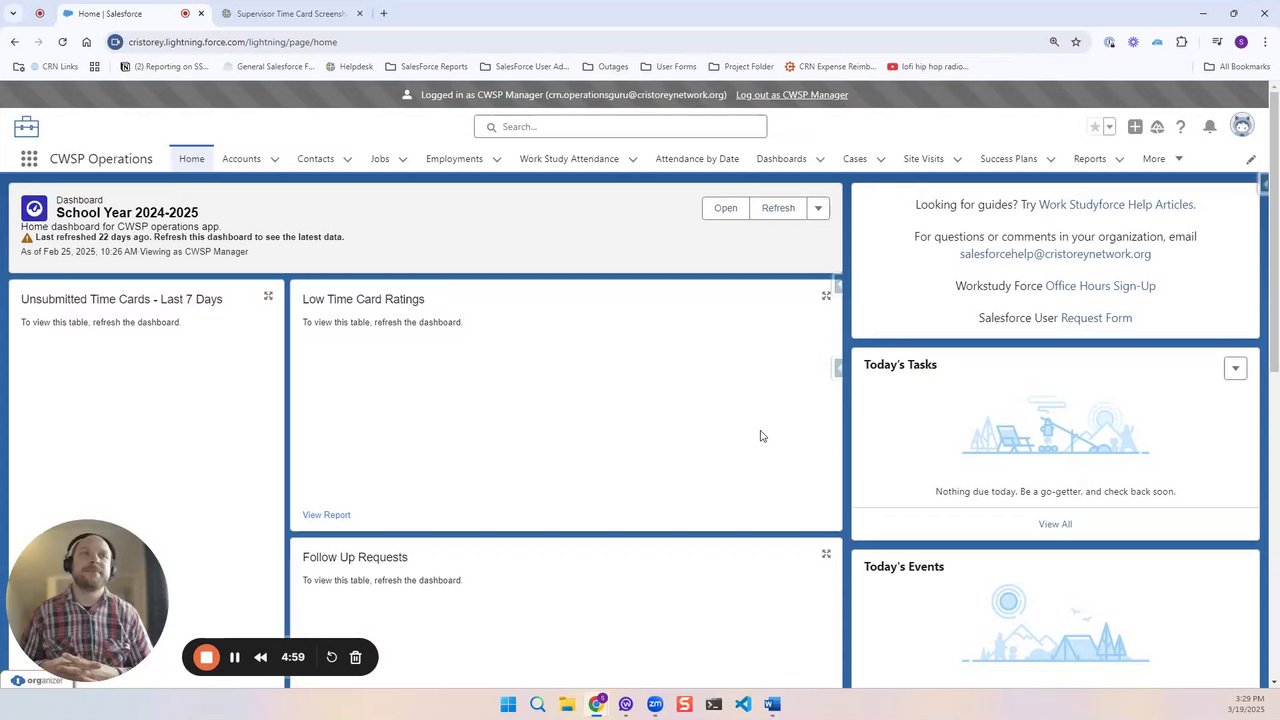
Task: Click the Trailhead guidance icon in header
Action: pos(1157,127)
